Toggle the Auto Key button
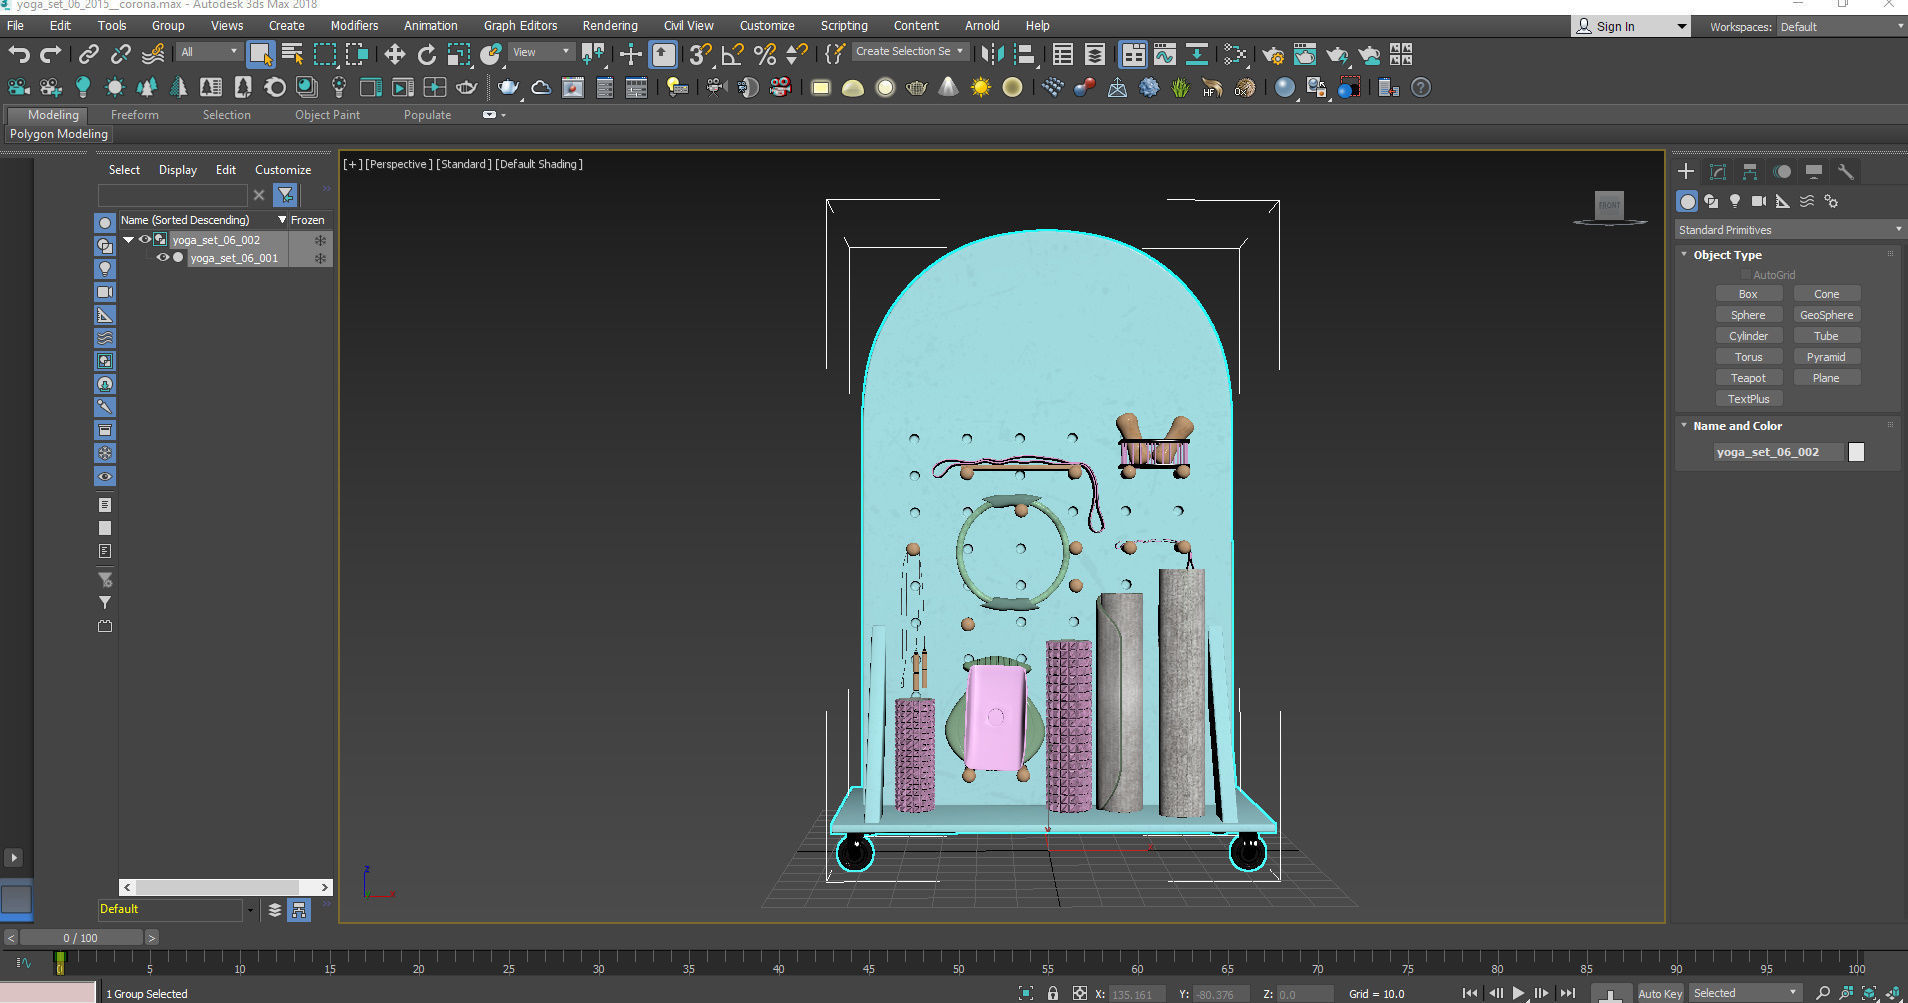The image size is (1908, 1003). (1660, 993)
